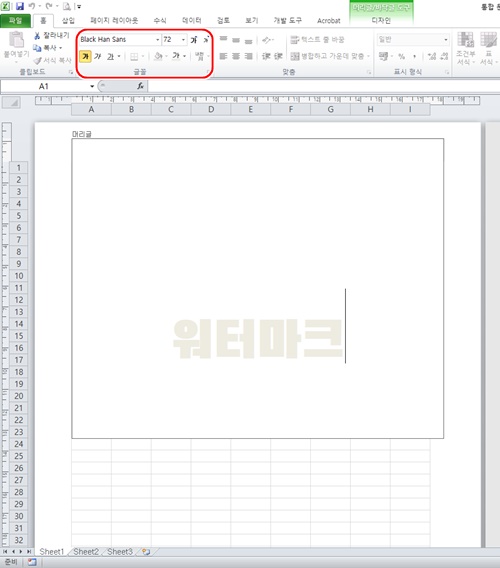
Task: Open the Clipboard (클립보드) dialog launcher
Action: tap(70, 72)
